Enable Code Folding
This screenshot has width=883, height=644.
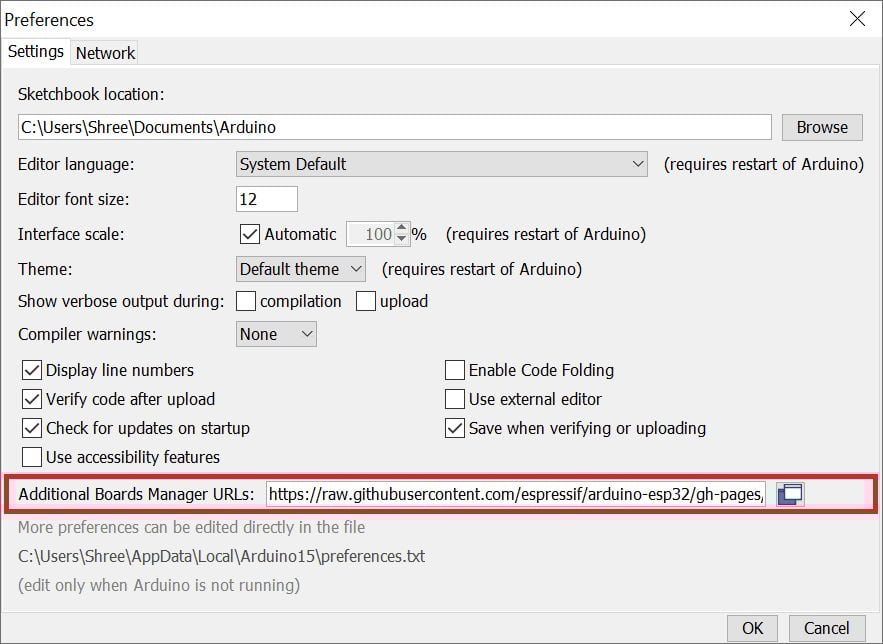[x=456, y=370]
